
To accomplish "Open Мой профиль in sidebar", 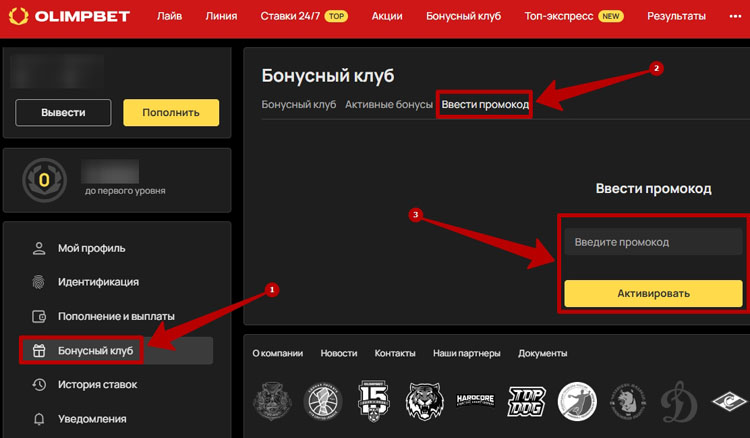I will tap(91, 248).
